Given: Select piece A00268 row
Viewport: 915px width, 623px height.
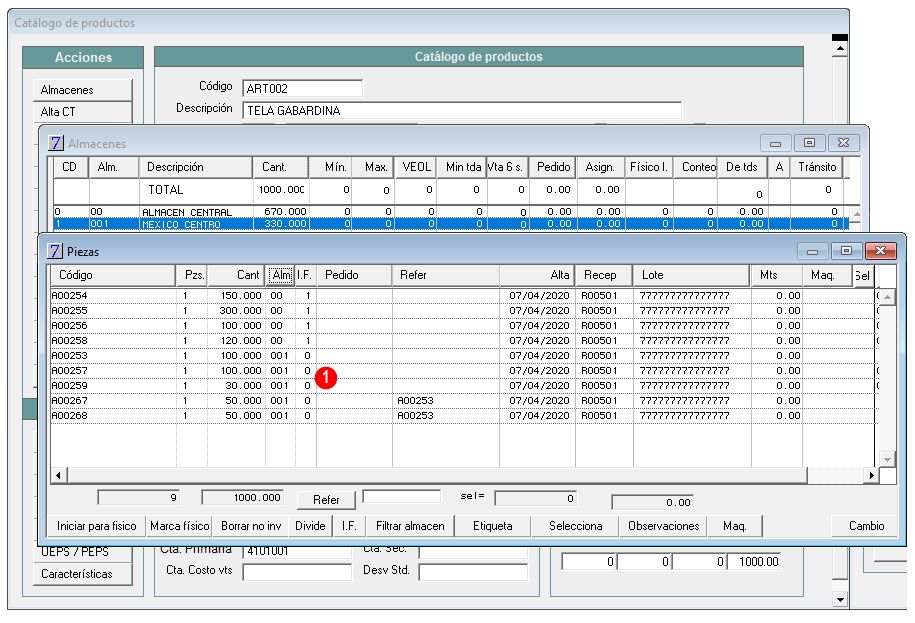Looking at the screenshot, I should pyautogui.click(x=463, y=416).
